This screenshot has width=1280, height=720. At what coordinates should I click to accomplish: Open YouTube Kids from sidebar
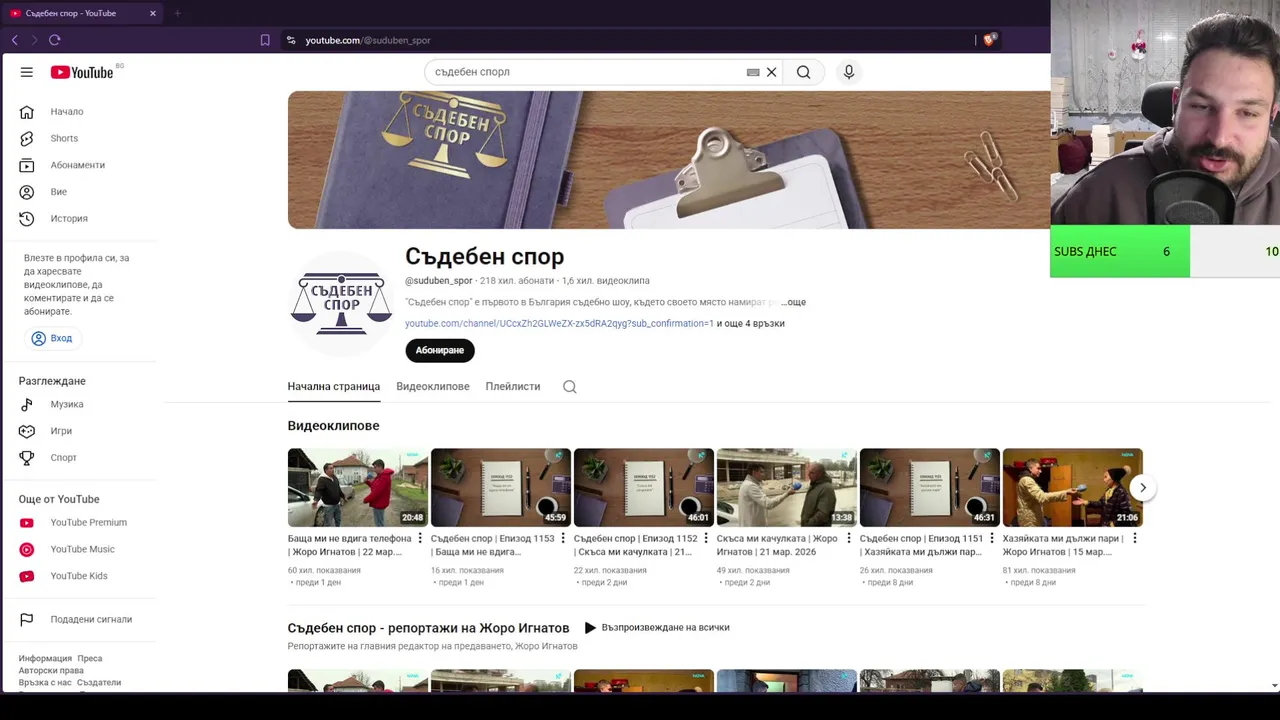(80, 576)
